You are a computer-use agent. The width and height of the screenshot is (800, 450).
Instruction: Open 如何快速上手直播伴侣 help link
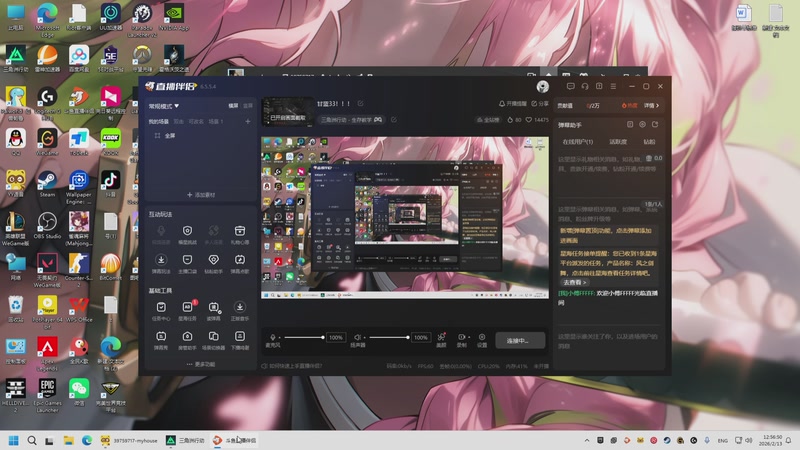(x=292, y=366)
